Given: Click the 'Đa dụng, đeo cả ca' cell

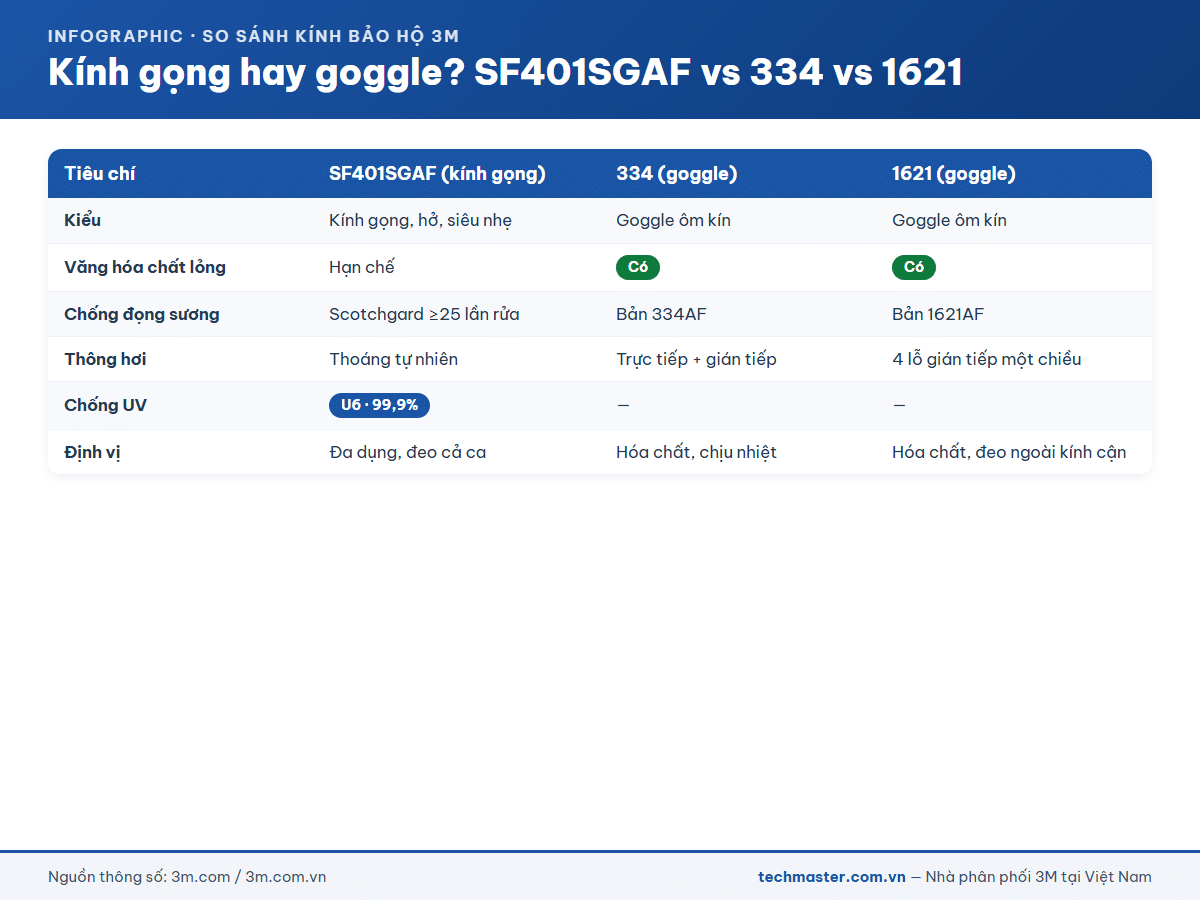Looking at the screenshot, I should (407, 452).
